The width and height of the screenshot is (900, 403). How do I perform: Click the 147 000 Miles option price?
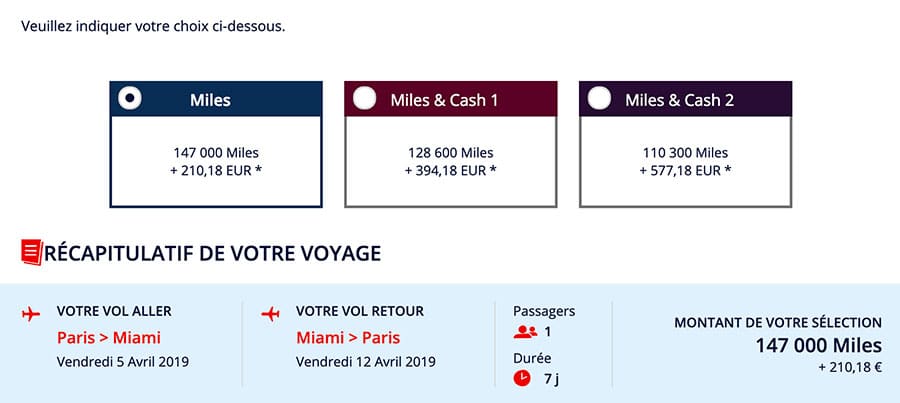click(x=215, y=161)
